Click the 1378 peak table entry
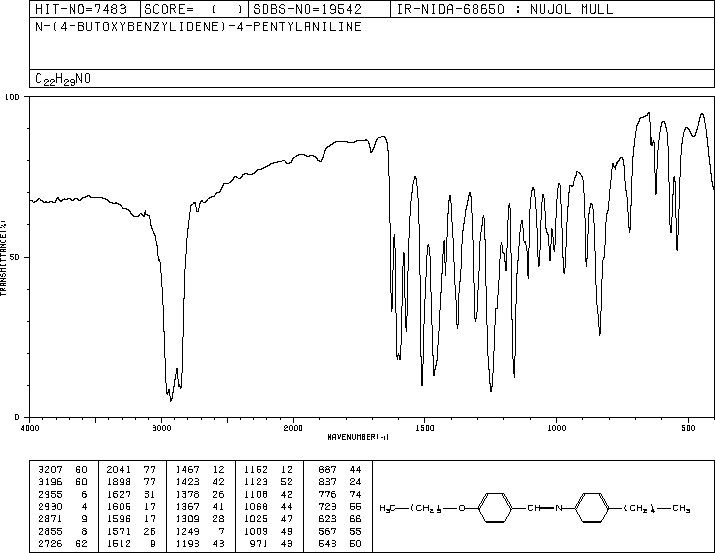Image resolution: width=715 pixels, height=553 pixels. (x=187, y=494)
